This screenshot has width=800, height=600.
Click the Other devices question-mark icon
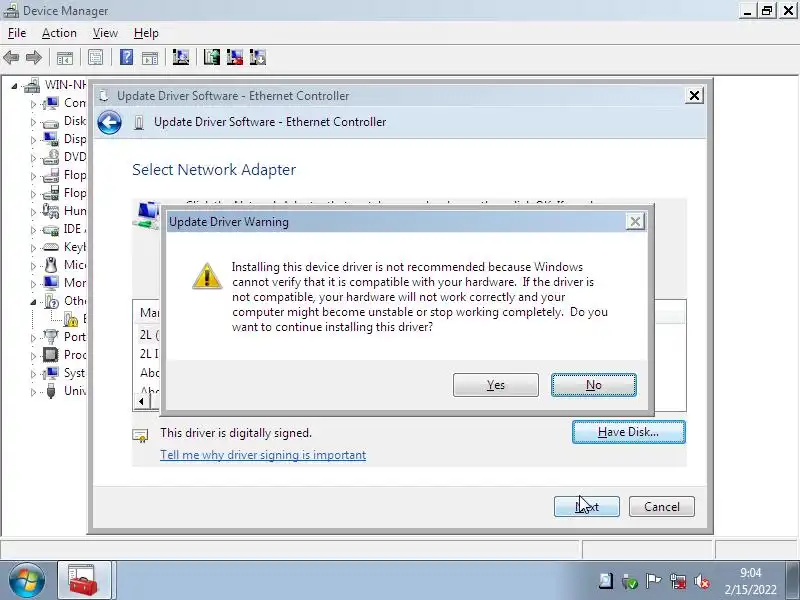52,301
